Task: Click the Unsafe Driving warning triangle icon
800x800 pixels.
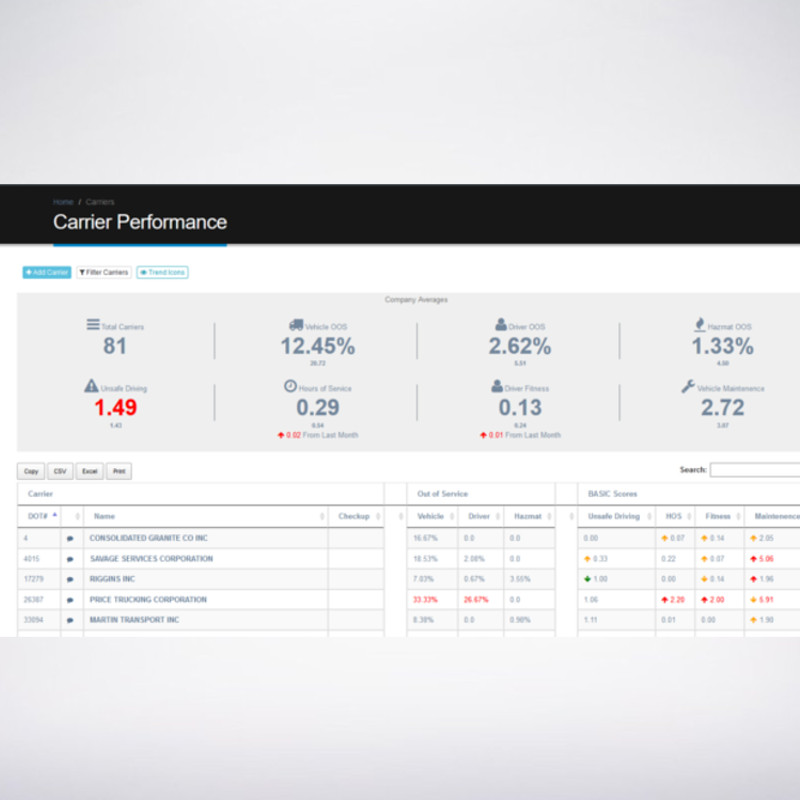Action: [92, 386]
